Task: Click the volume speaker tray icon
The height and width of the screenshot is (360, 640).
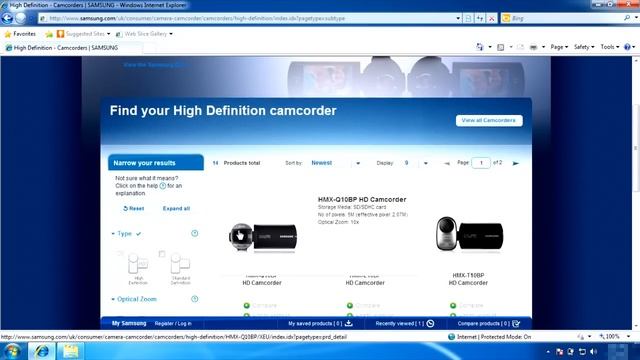Action: (594, 351)
